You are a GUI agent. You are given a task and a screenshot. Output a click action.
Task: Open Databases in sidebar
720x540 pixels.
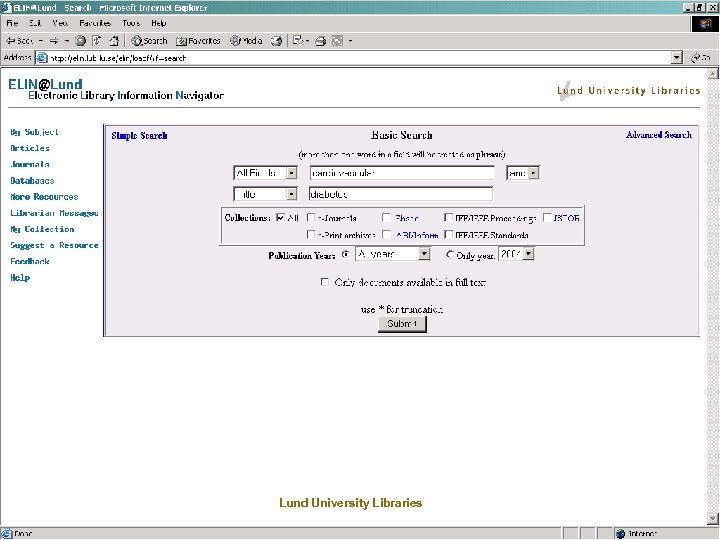32,180
